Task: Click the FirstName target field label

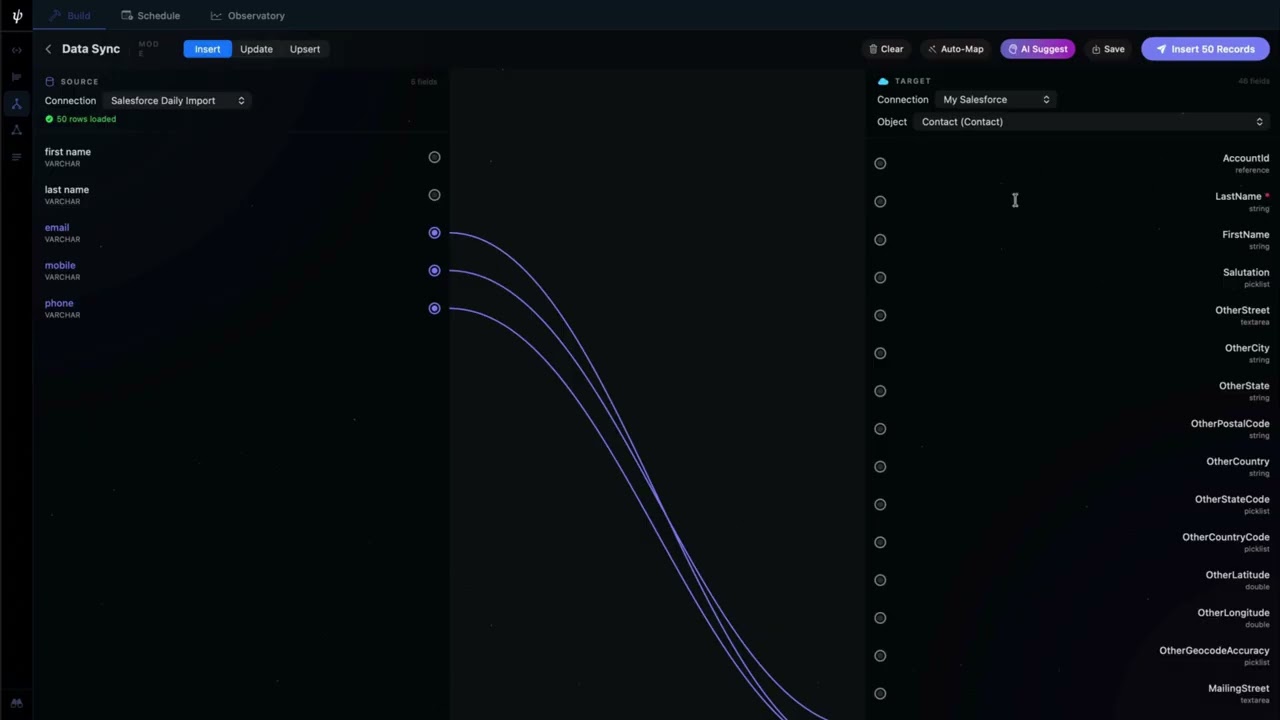Action: coord(1245,234)
